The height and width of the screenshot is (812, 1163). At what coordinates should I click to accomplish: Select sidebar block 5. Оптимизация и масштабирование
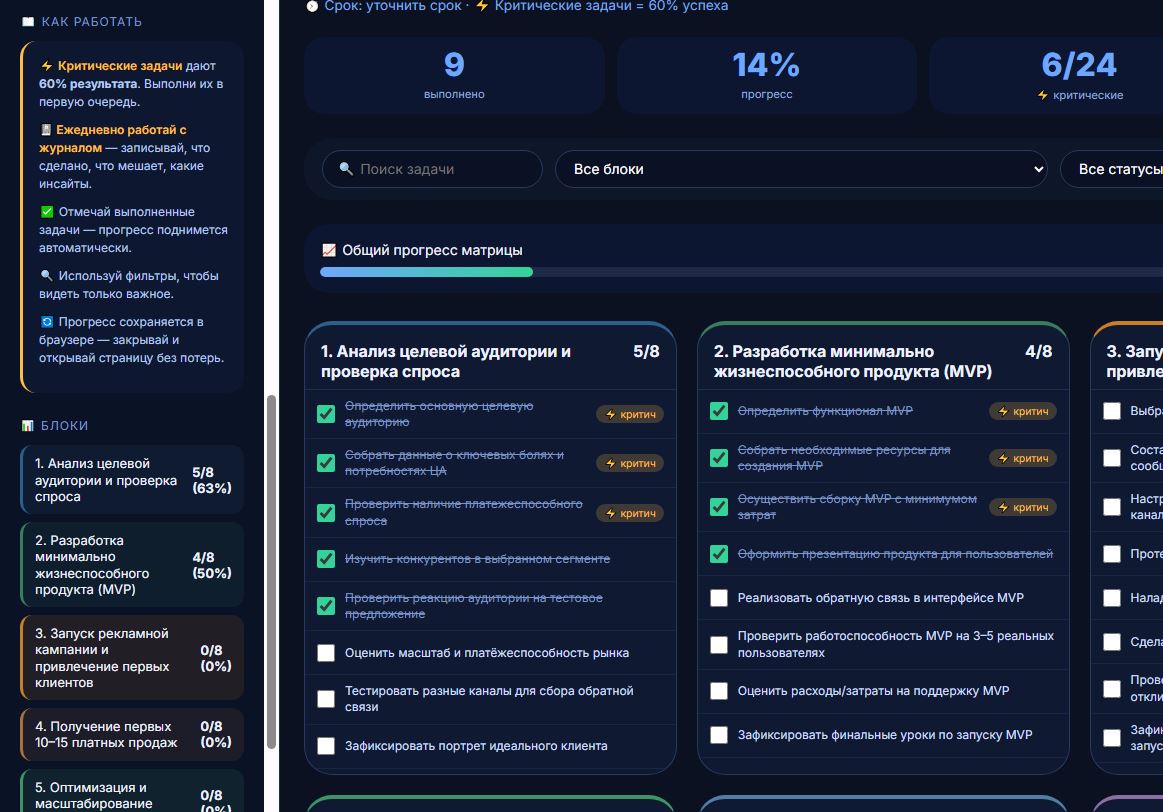coord(132,791)
